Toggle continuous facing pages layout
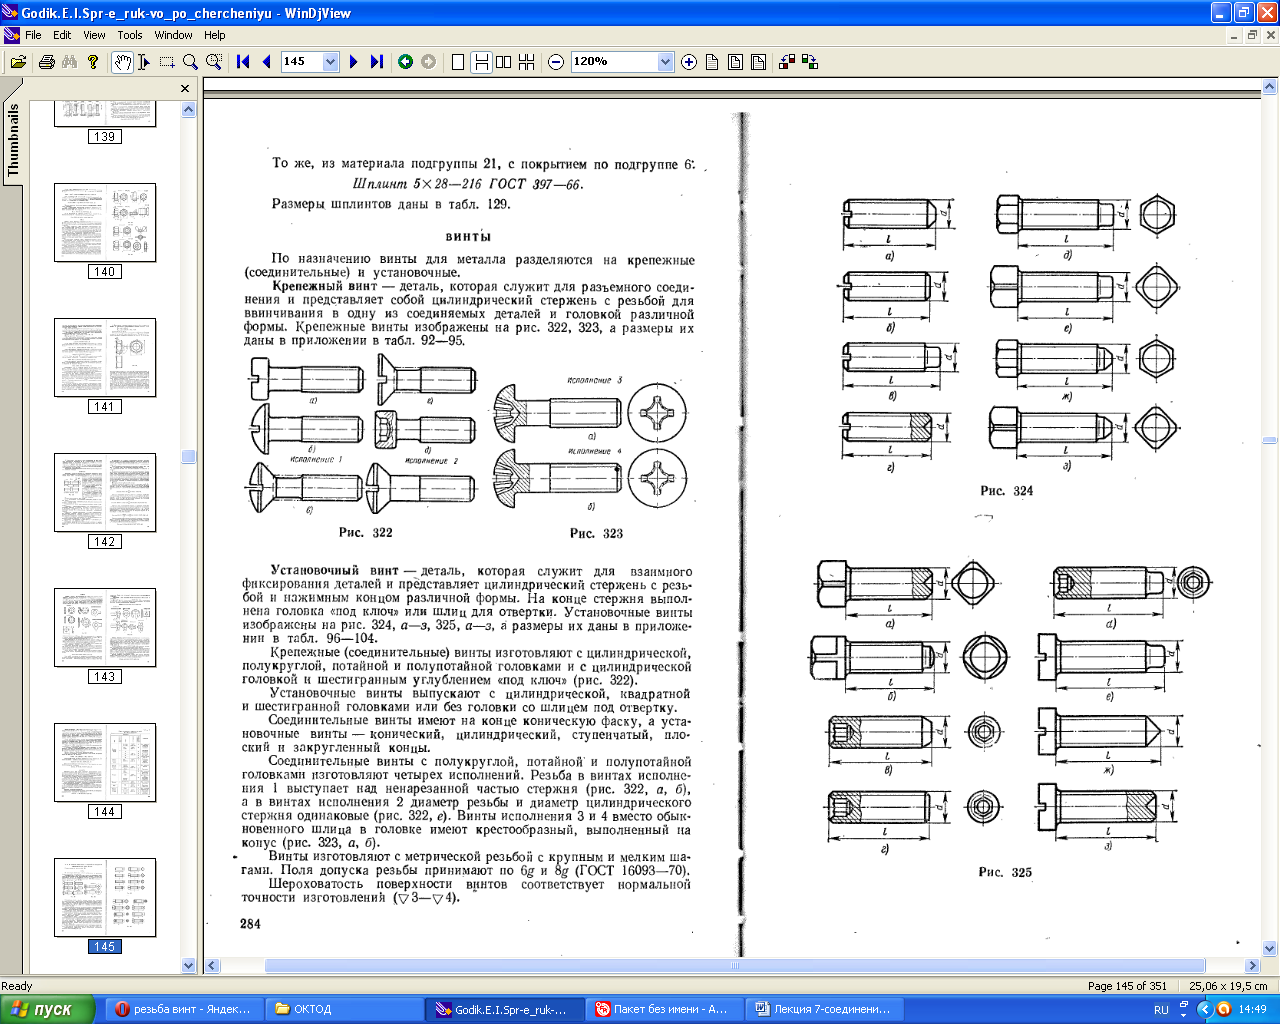 pos(527,62)
